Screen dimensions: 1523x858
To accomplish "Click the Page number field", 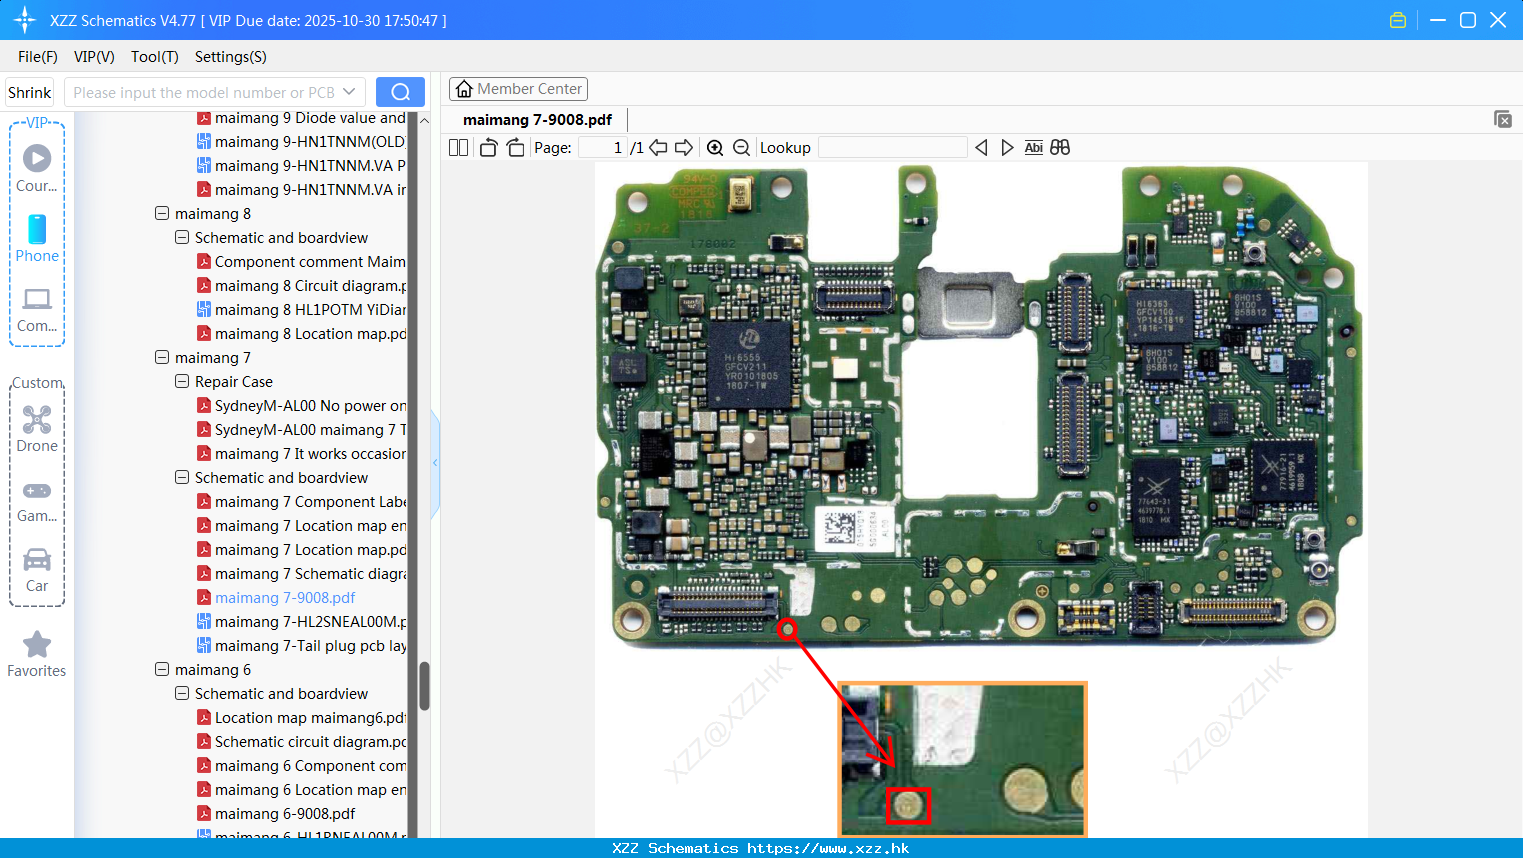I will coord(602,147).
